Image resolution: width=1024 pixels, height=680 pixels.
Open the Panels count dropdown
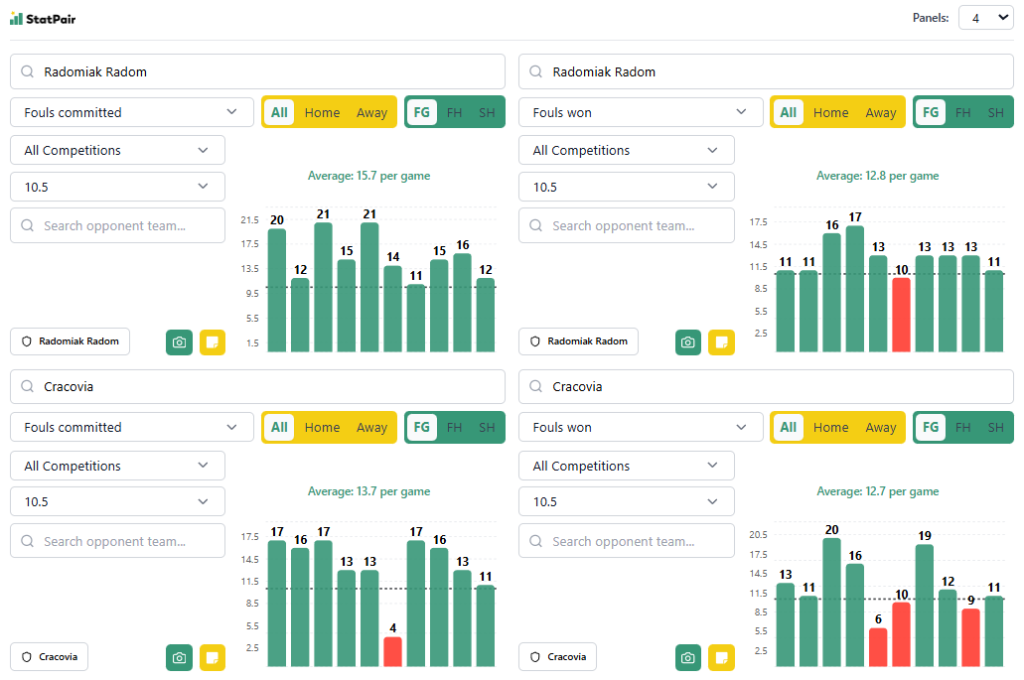tap(985, 18)
